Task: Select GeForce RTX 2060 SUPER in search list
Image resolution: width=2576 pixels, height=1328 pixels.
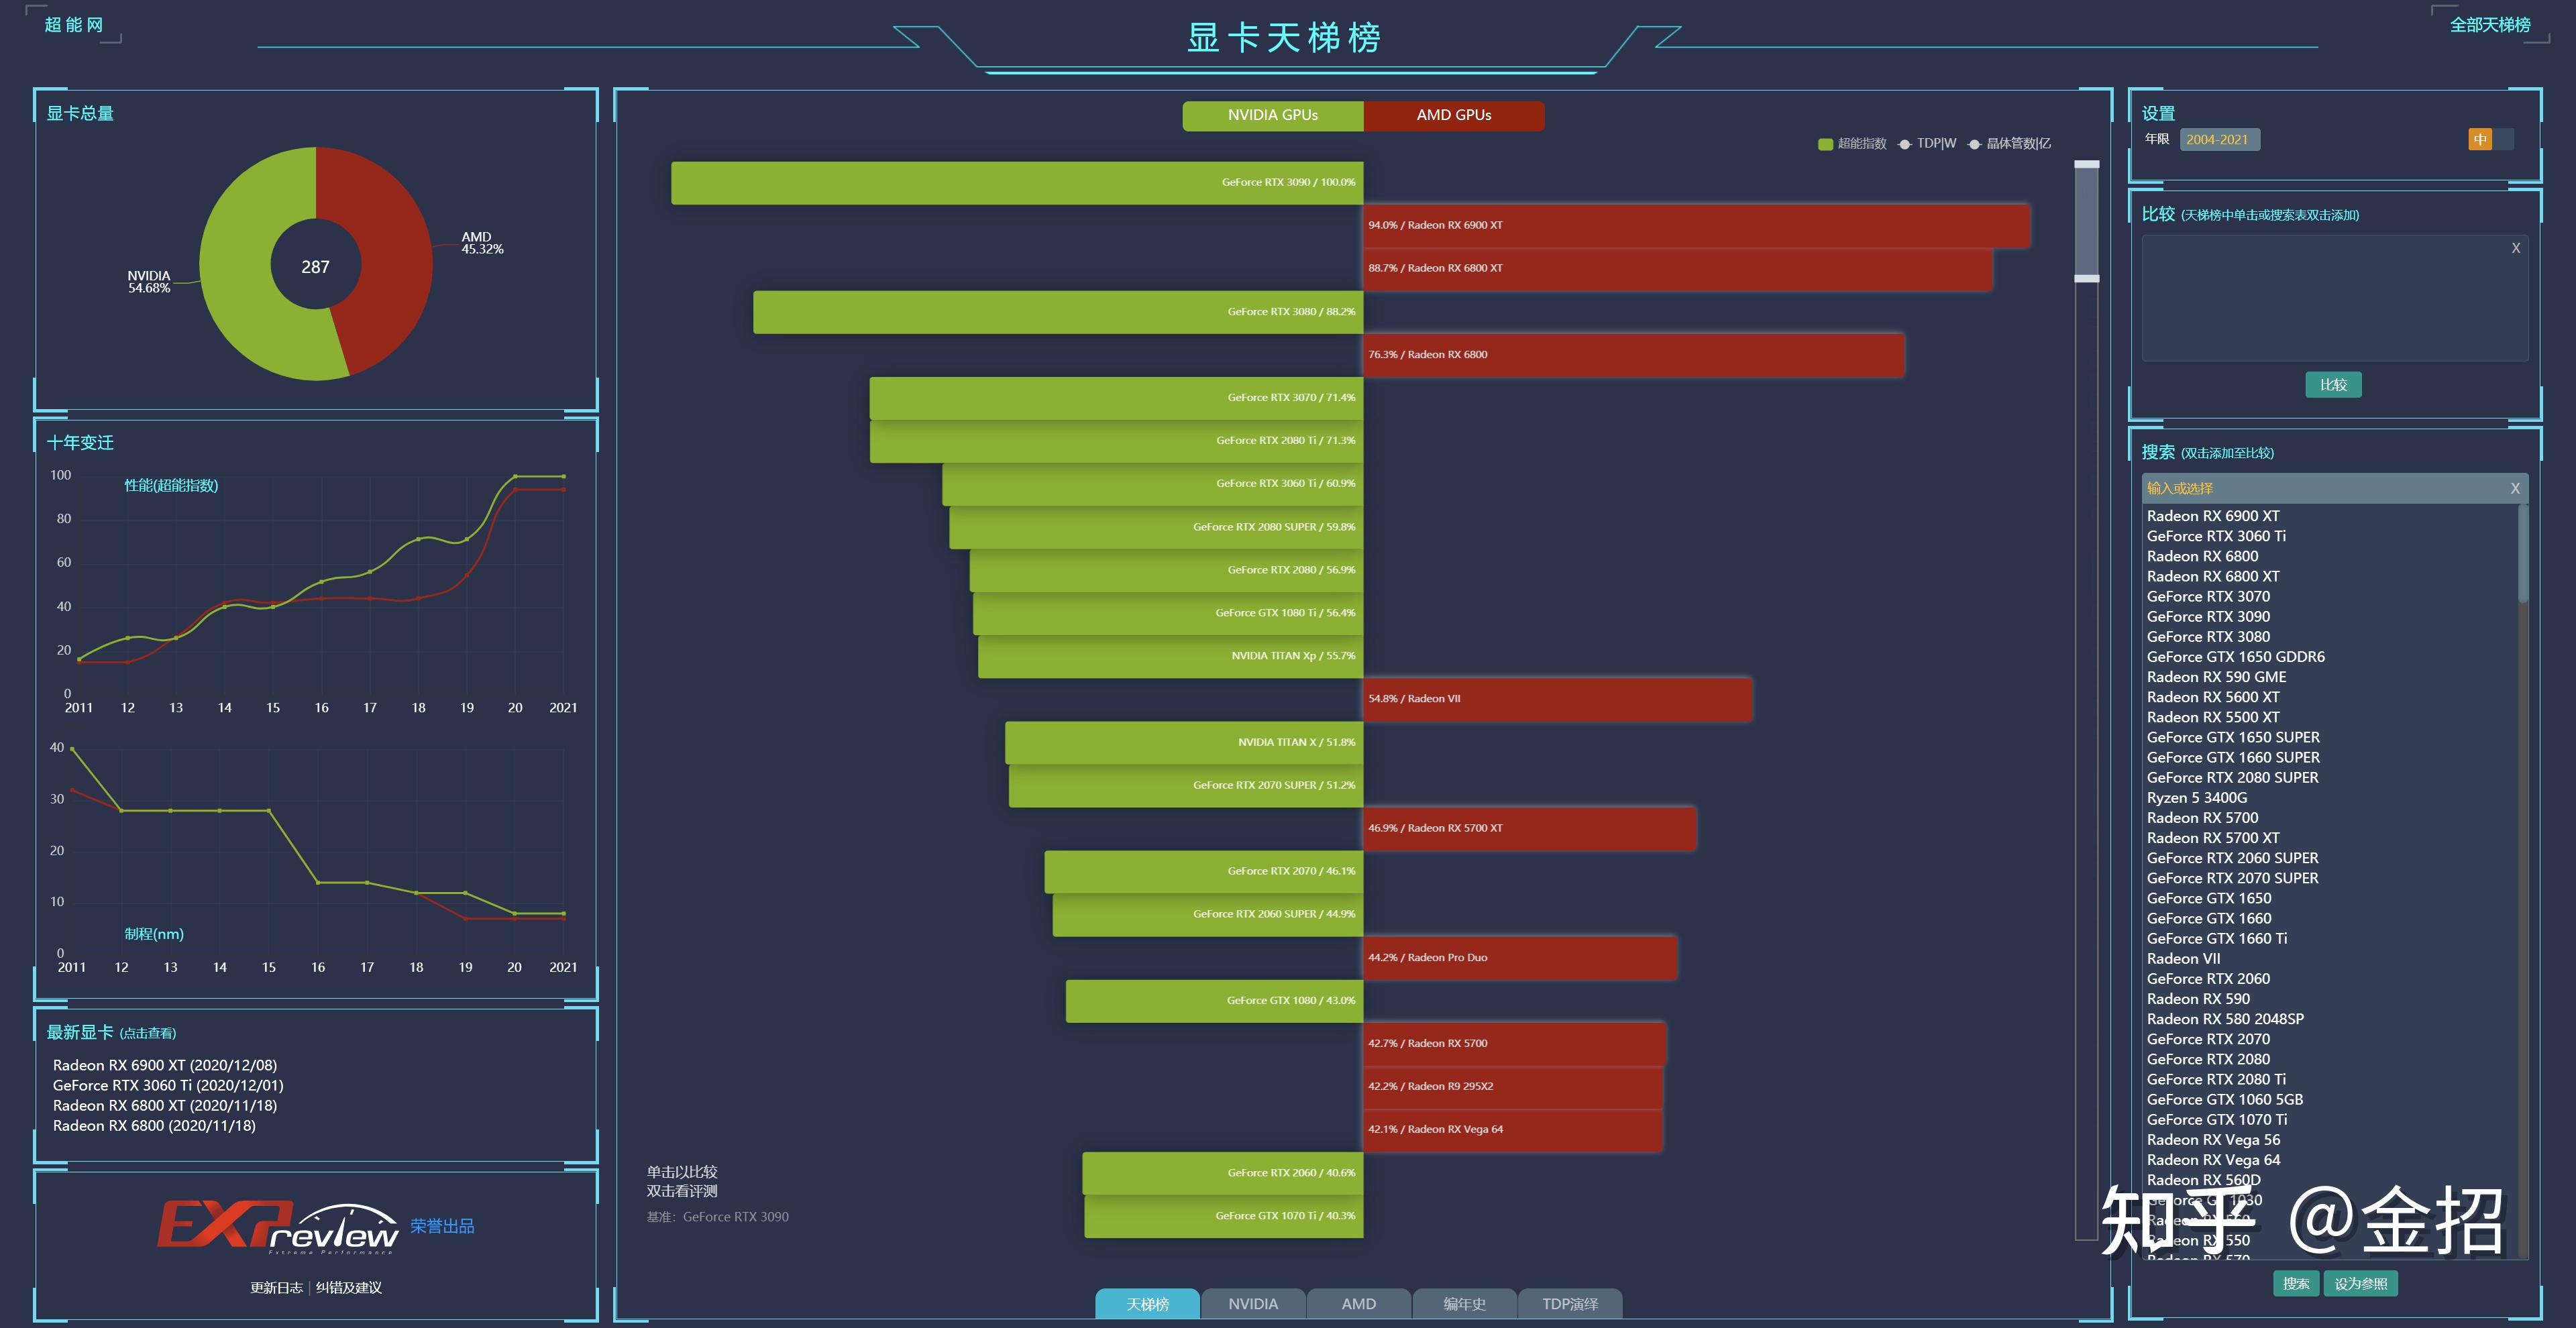Action: coord(2232,858)
